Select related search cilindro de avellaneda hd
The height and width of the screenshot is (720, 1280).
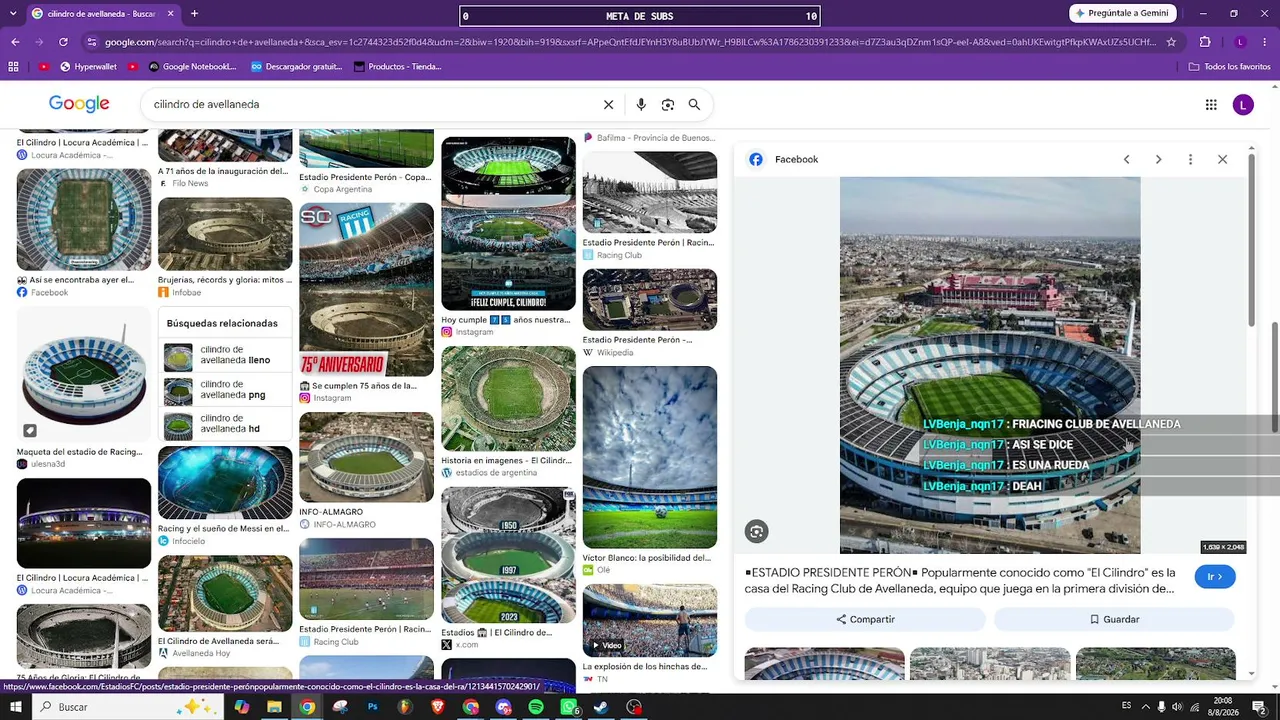(x=226, y=424)
